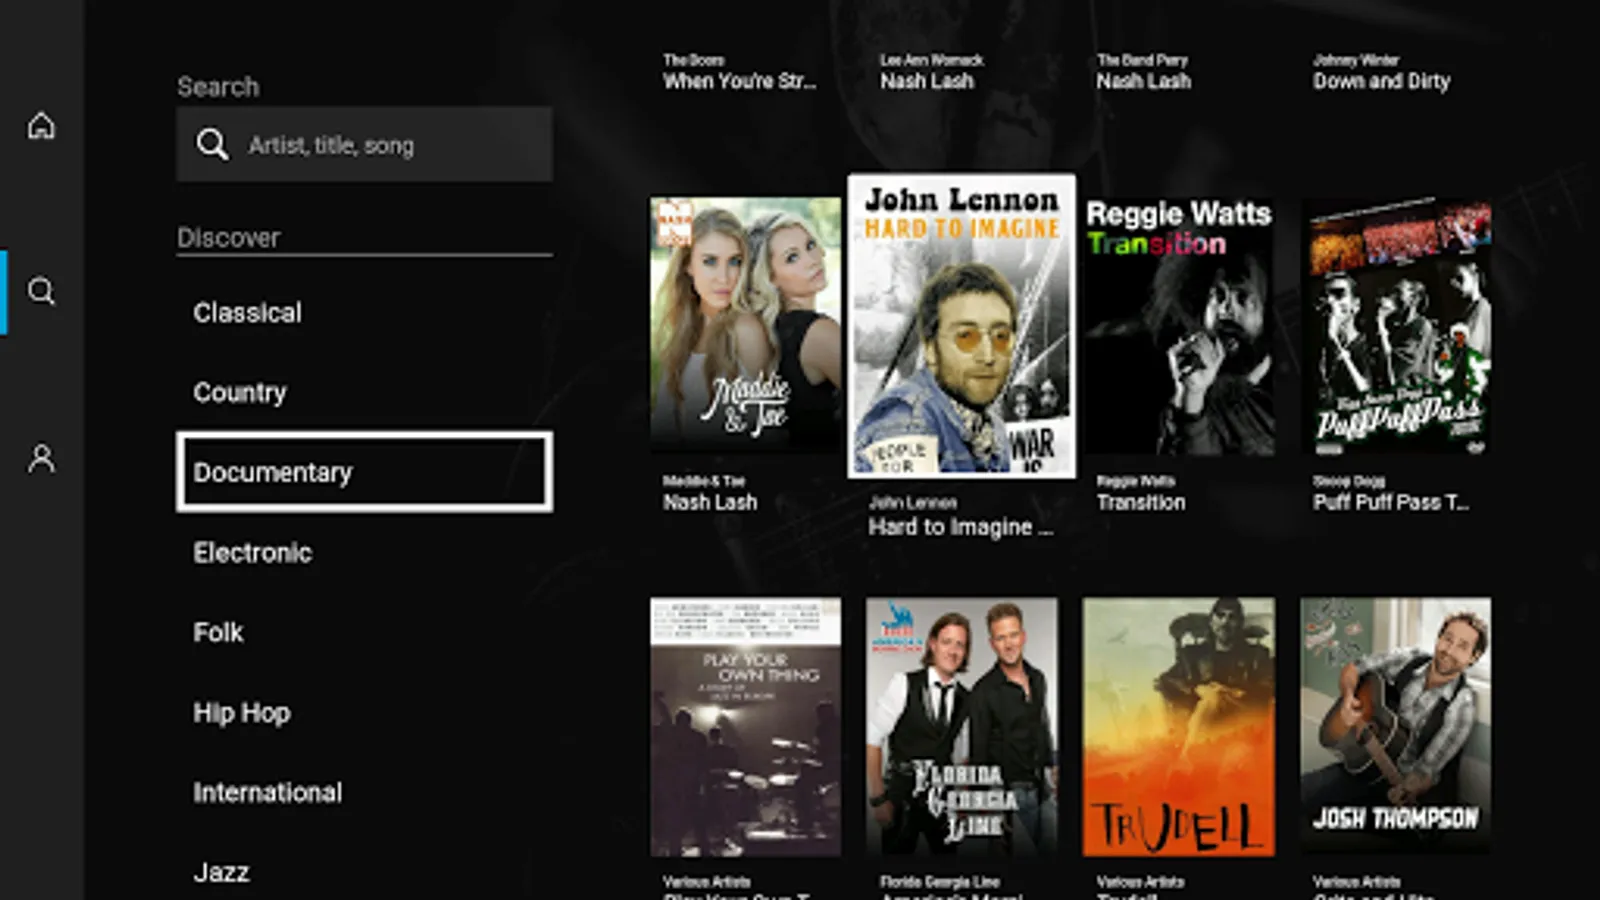Screen dimensions: 1600x900
Task: Open Search from the left sidebar
Action: pyautogui.click(x=41, y=291)
